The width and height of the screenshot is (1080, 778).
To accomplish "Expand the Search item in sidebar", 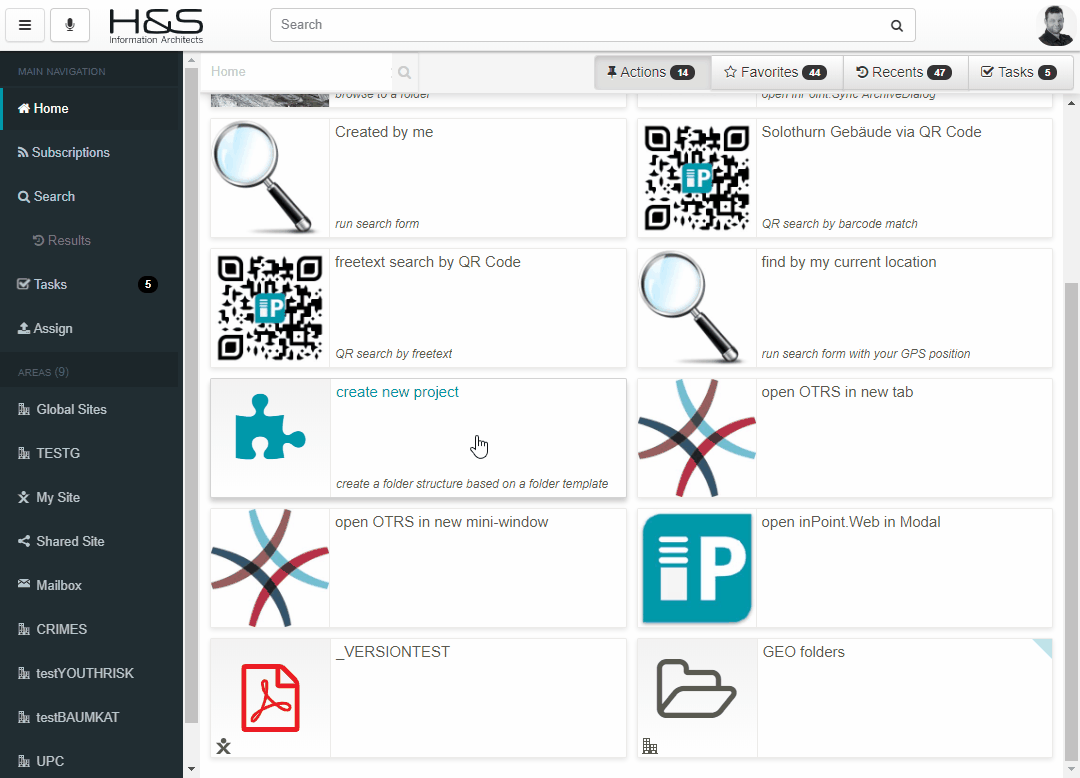I will (54, 197).
